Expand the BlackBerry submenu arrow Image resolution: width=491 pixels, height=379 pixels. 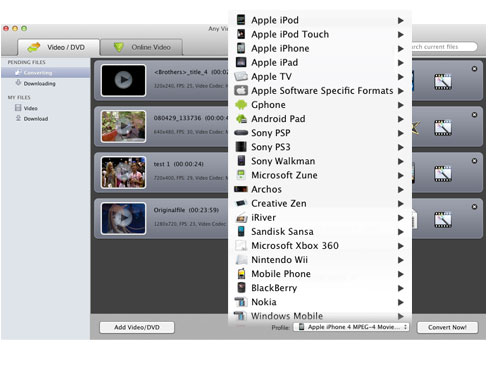401,288
